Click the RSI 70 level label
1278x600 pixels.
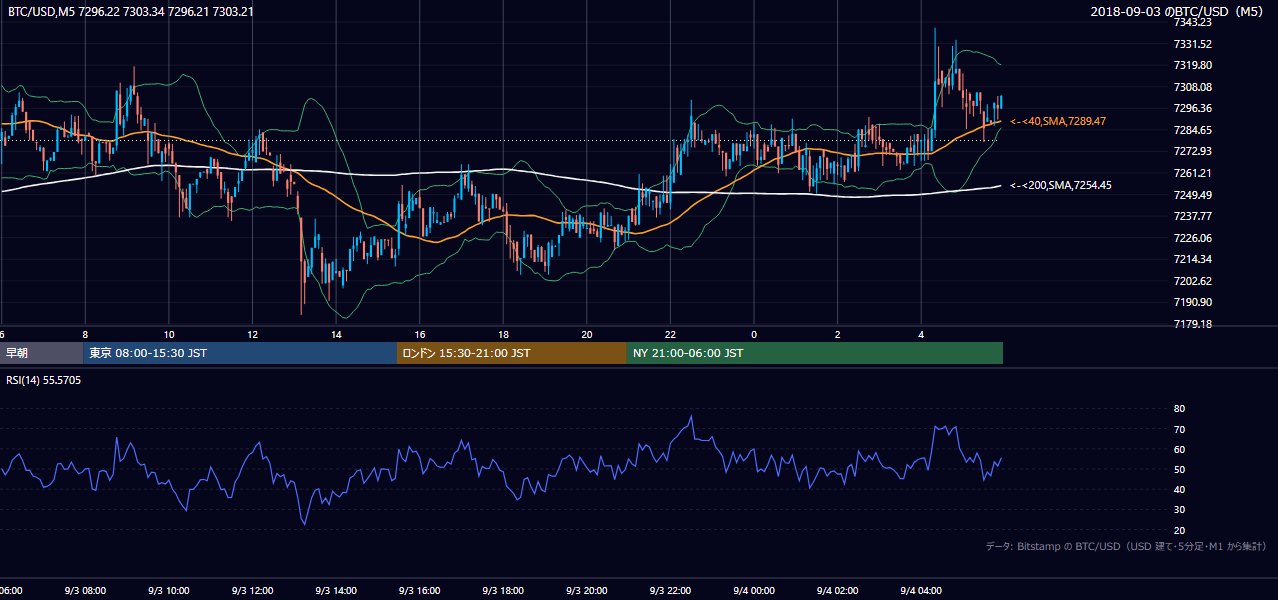pos(1179,429)
